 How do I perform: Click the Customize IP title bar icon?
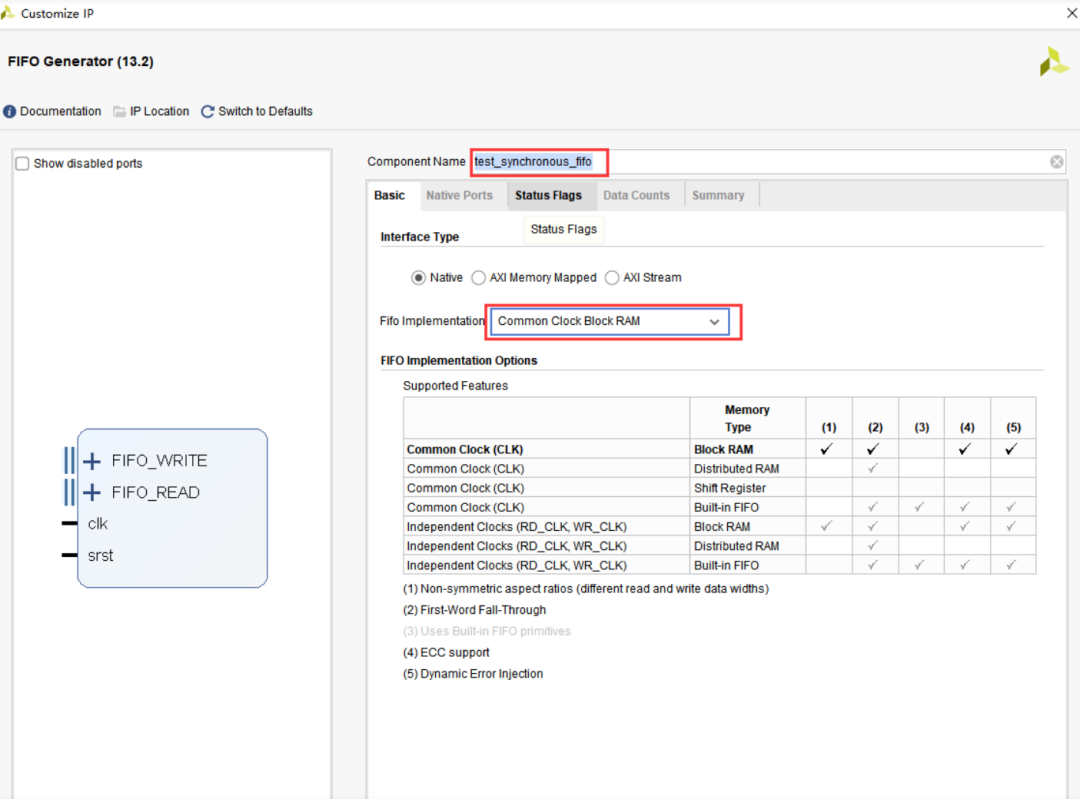8,14
